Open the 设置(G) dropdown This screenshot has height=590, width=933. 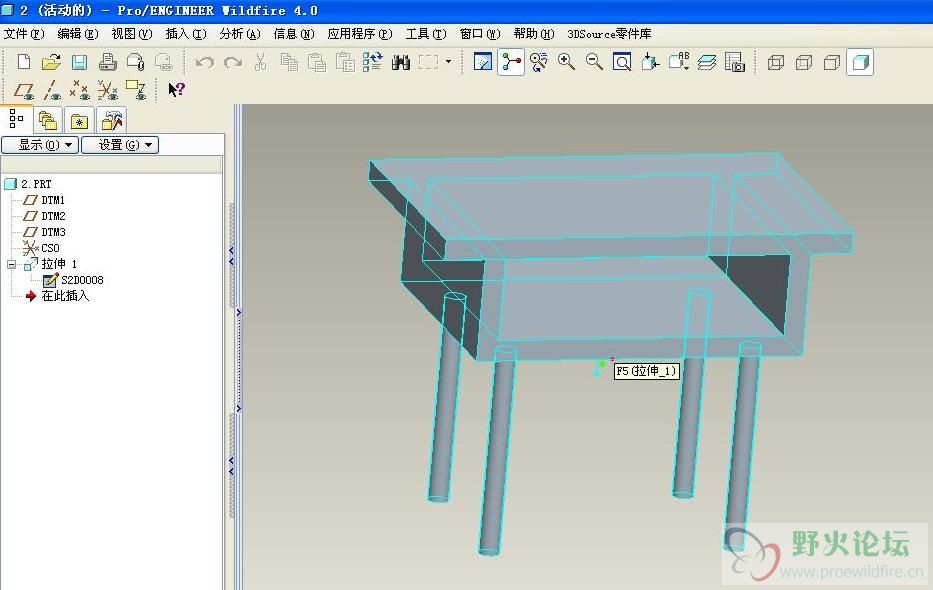coord(120,145)
